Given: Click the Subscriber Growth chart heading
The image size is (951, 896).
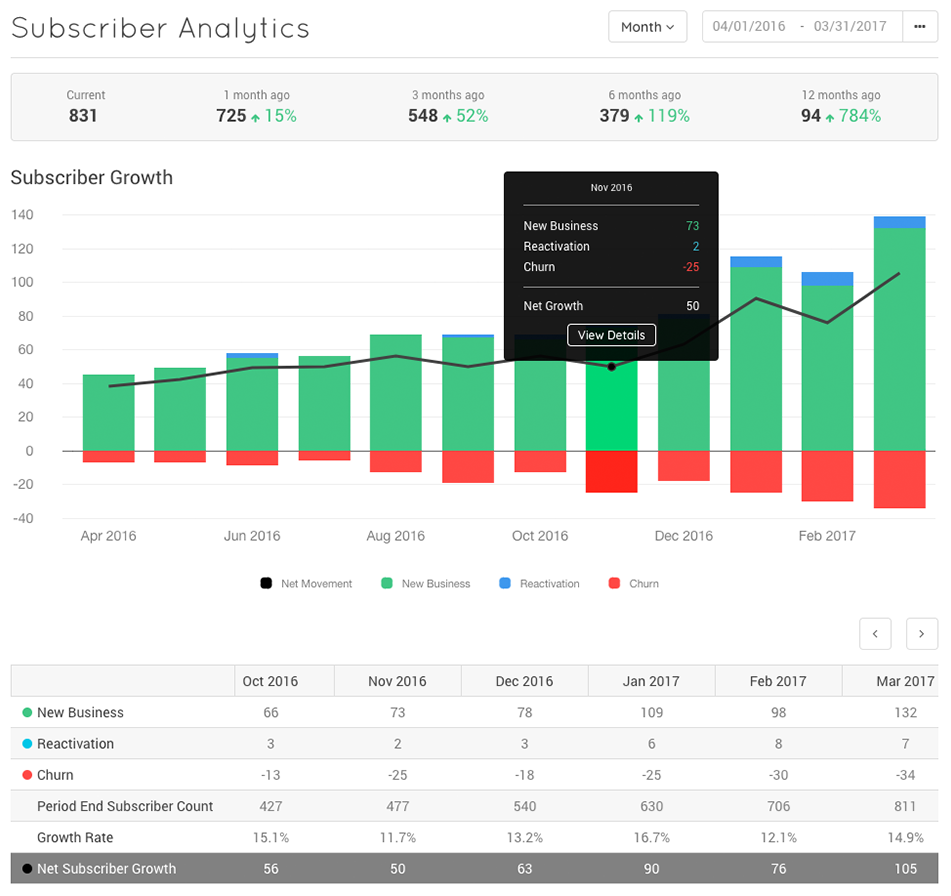Looking at the screenshot, I should pos(92,178).
